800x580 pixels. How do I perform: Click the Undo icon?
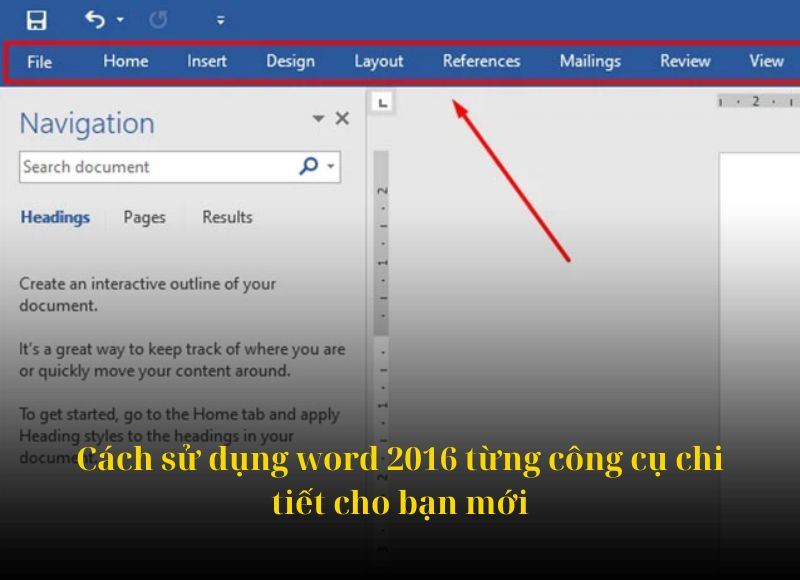[x=95, y=18]
